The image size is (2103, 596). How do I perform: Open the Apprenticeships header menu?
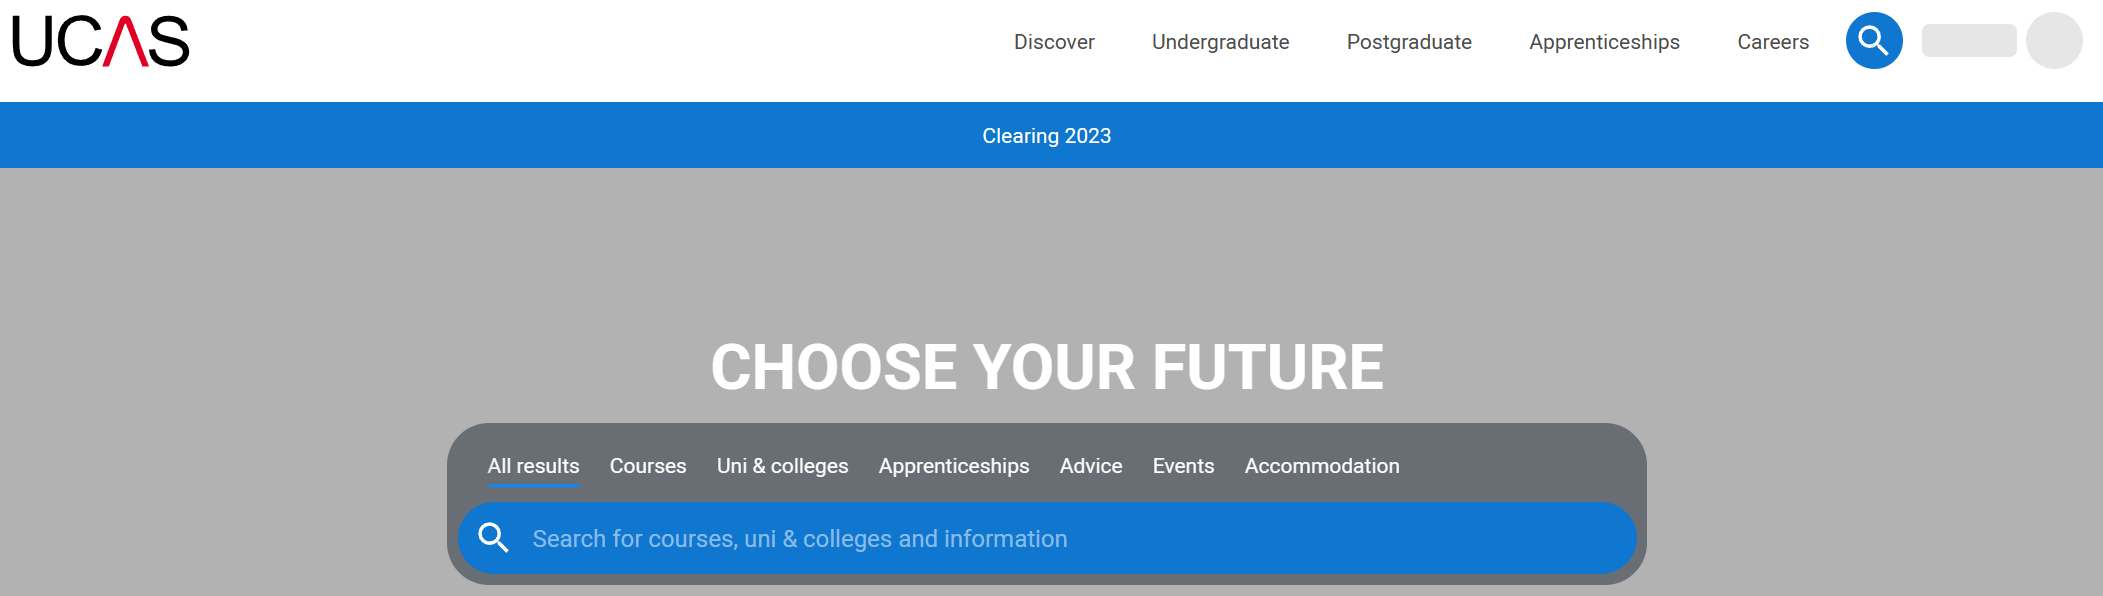pyautogui.click(x=1604, y=42)
